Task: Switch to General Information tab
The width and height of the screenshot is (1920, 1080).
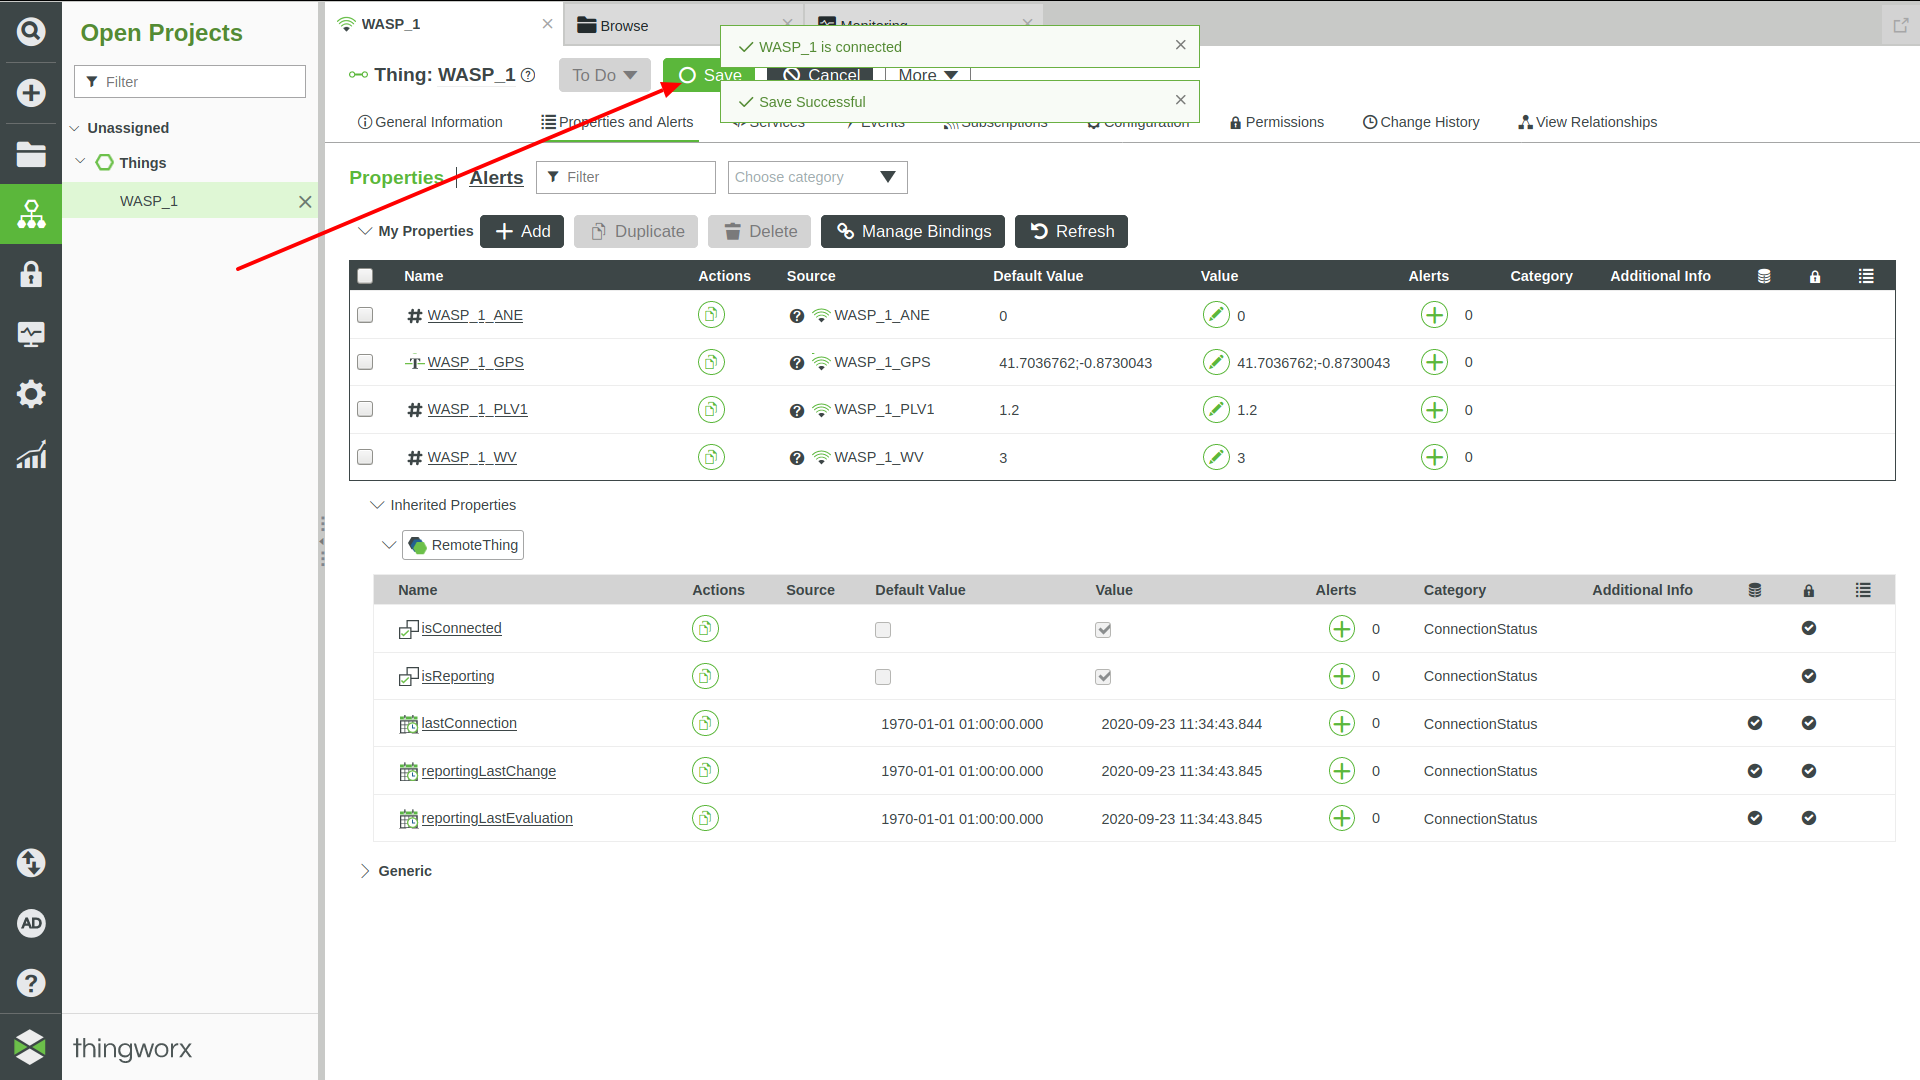Action: (x=430, y=122)
